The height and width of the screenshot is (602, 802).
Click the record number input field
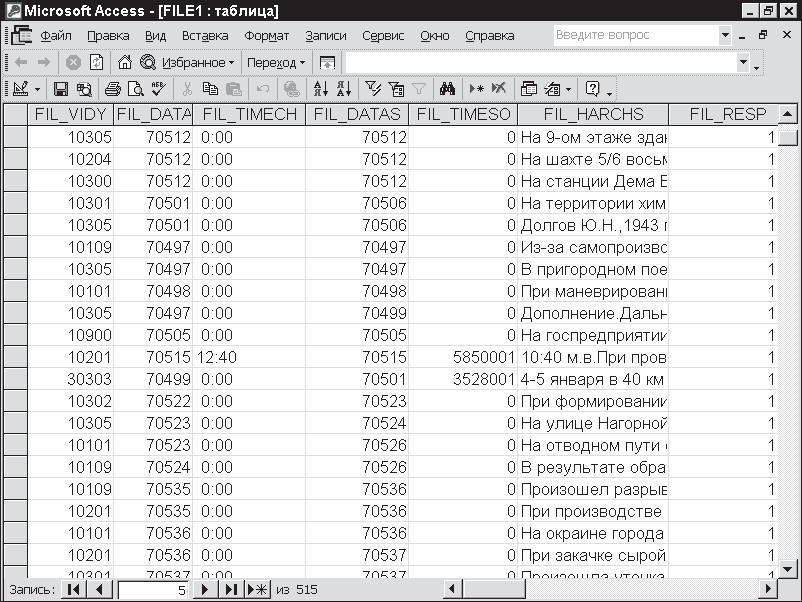[x=152, y=590]
